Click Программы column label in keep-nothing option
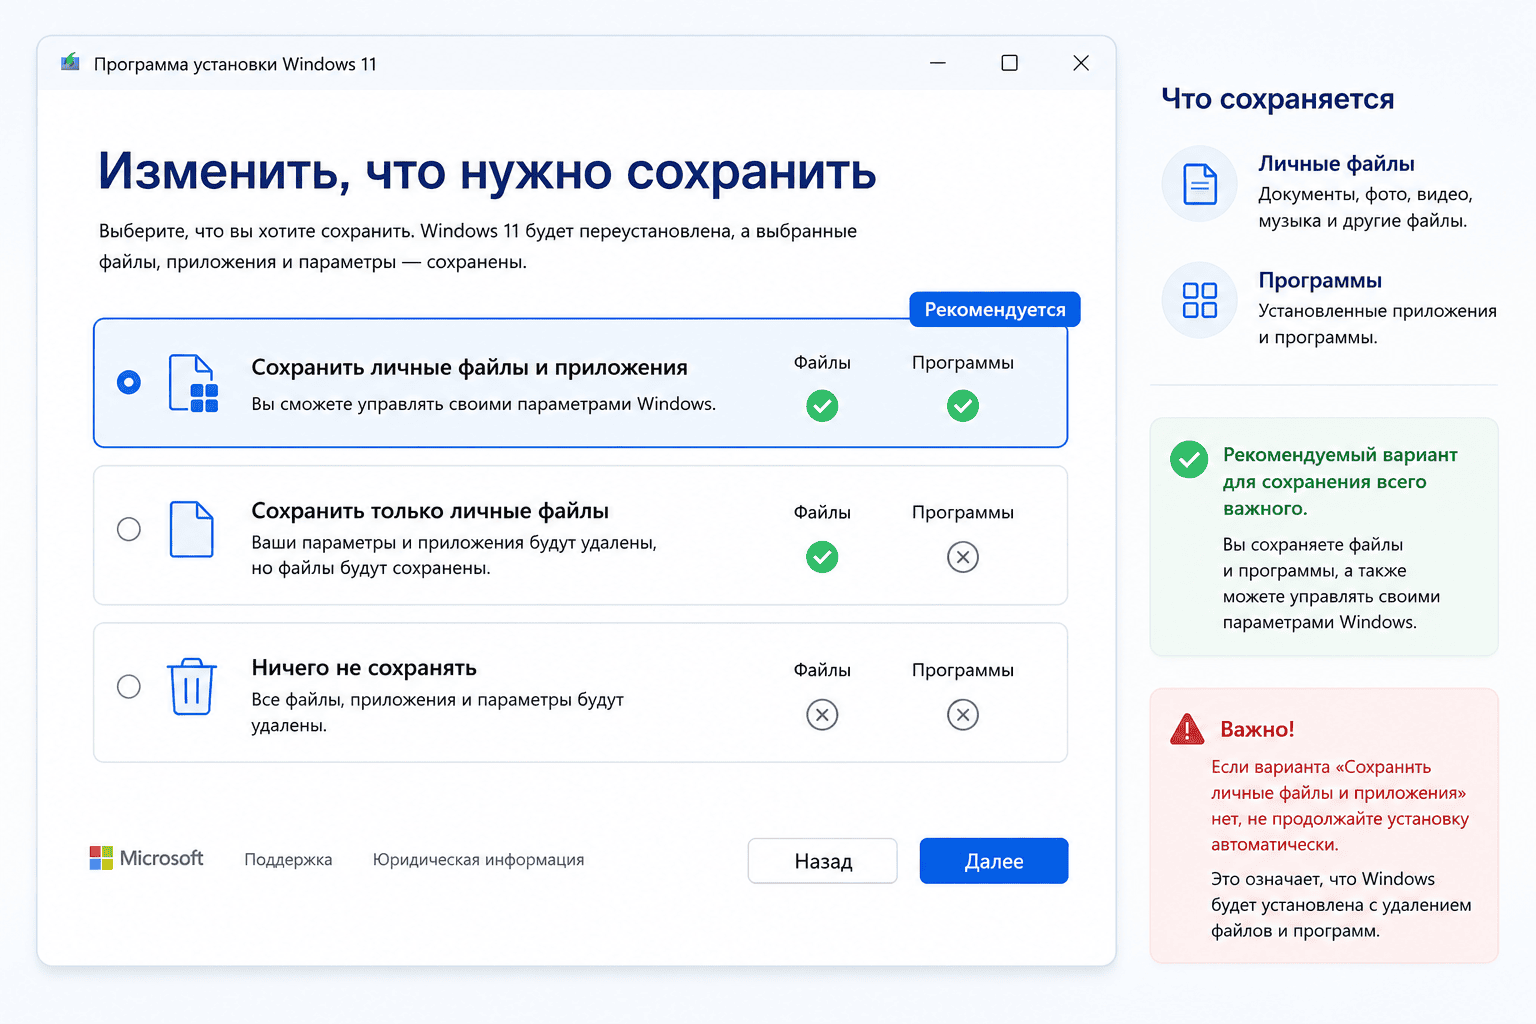Screen dimensions: 1536x1024 click(963, 670)
